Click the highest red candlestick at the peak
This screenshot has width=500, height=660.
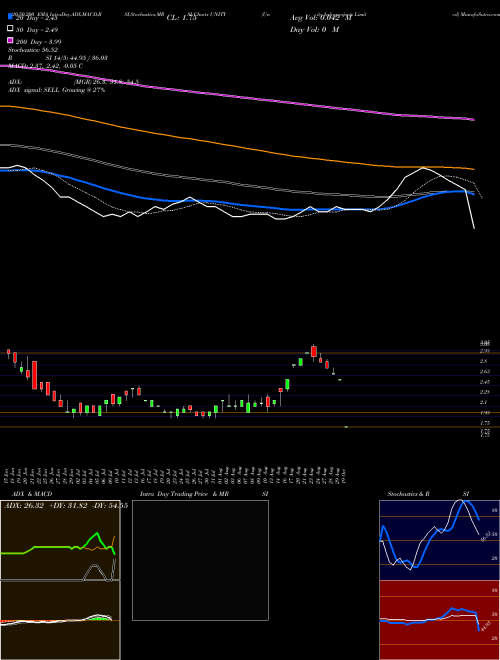point(314,352)
